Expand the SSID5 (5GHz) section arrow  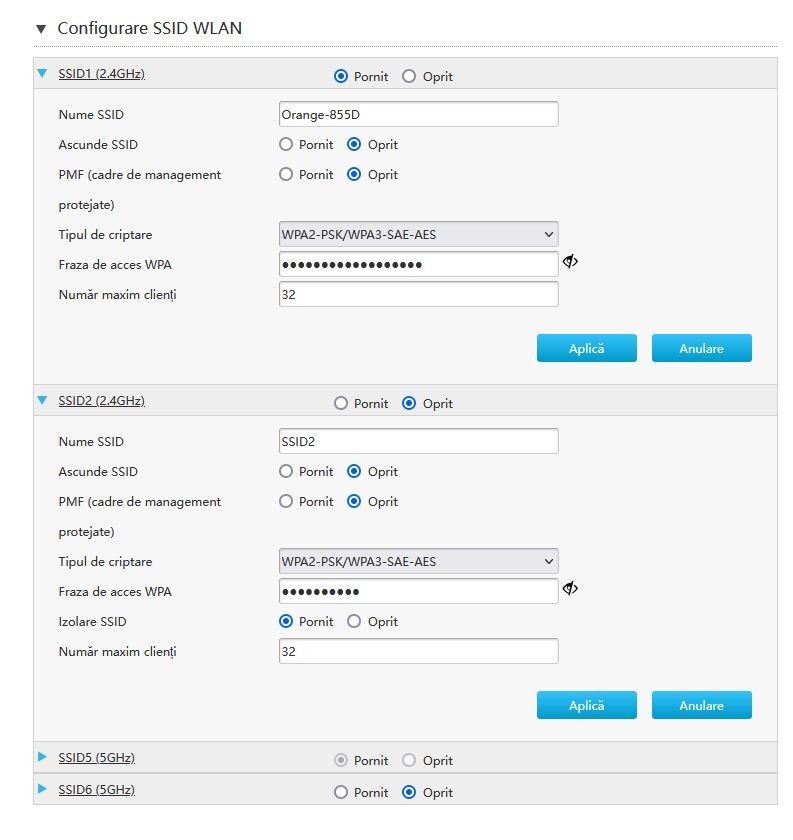(x=42, y=758)
